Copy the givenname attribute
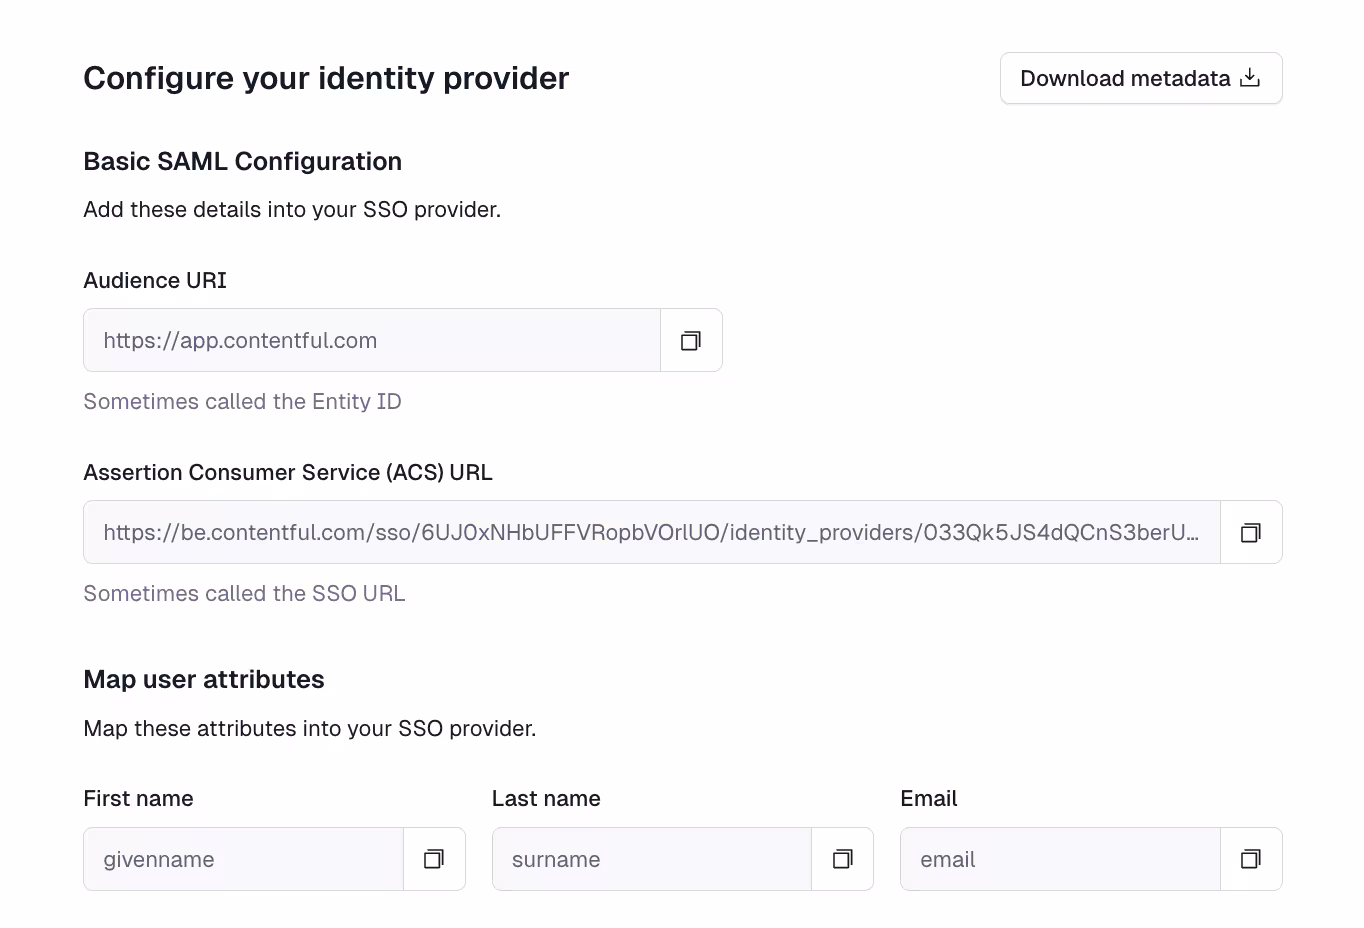Viewport: 1364px width, 928px height. click(434, 859)
